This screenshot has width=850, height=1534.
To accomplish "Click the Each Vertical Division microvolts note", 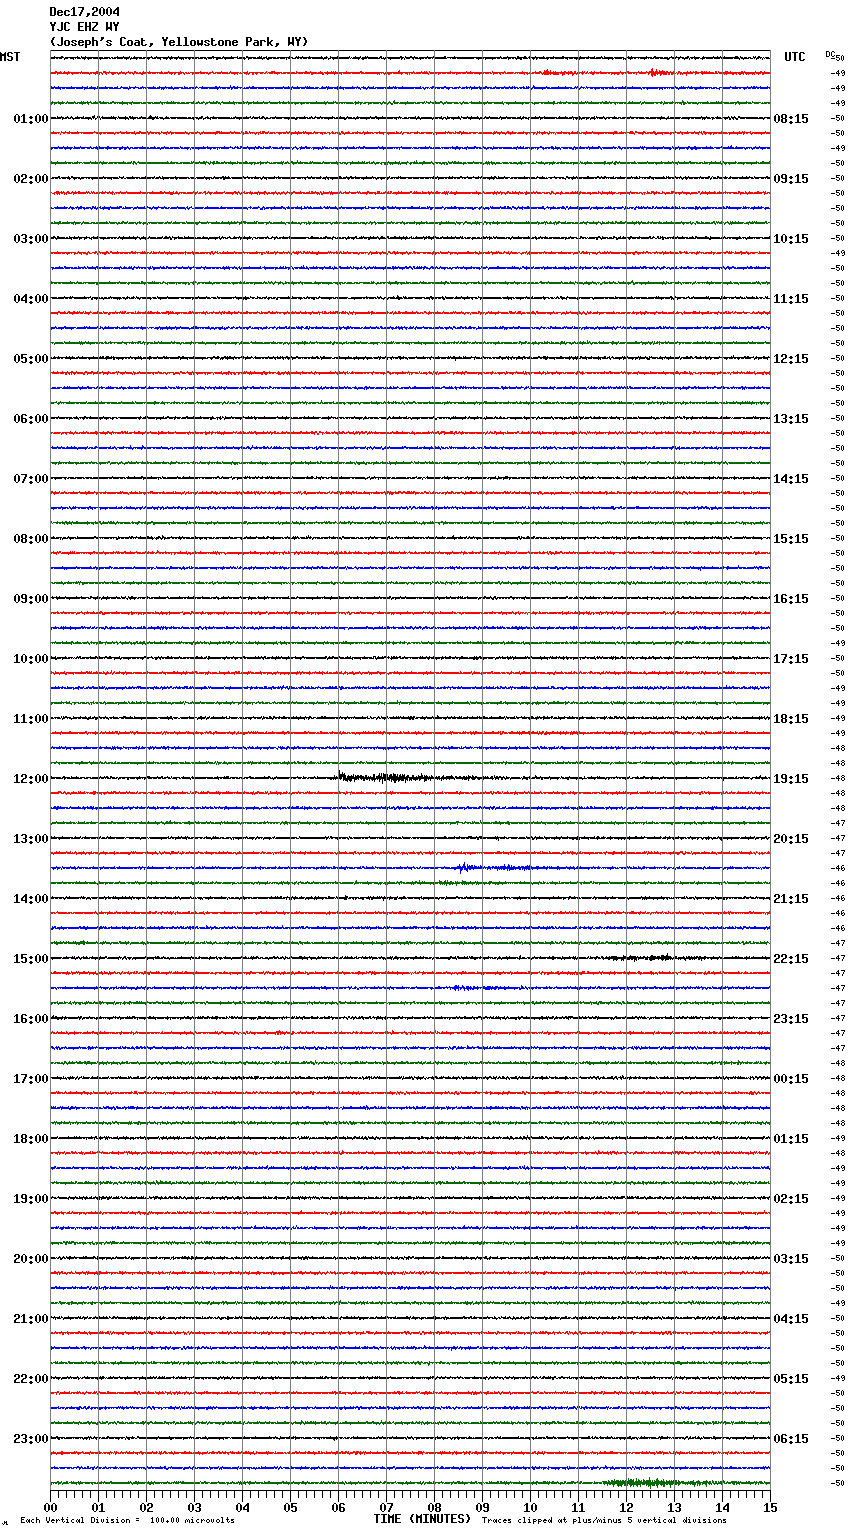I will click(x=127, y=1521).
